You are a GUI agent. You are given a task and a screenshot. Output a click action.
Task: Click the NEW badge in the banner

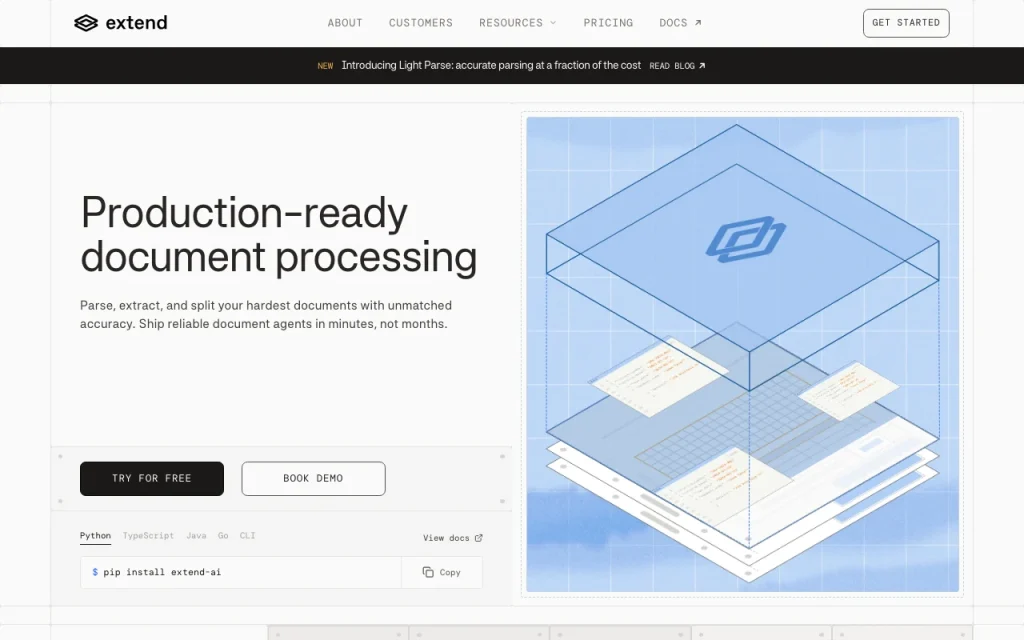pyautogui.click(x=325, y=66)
